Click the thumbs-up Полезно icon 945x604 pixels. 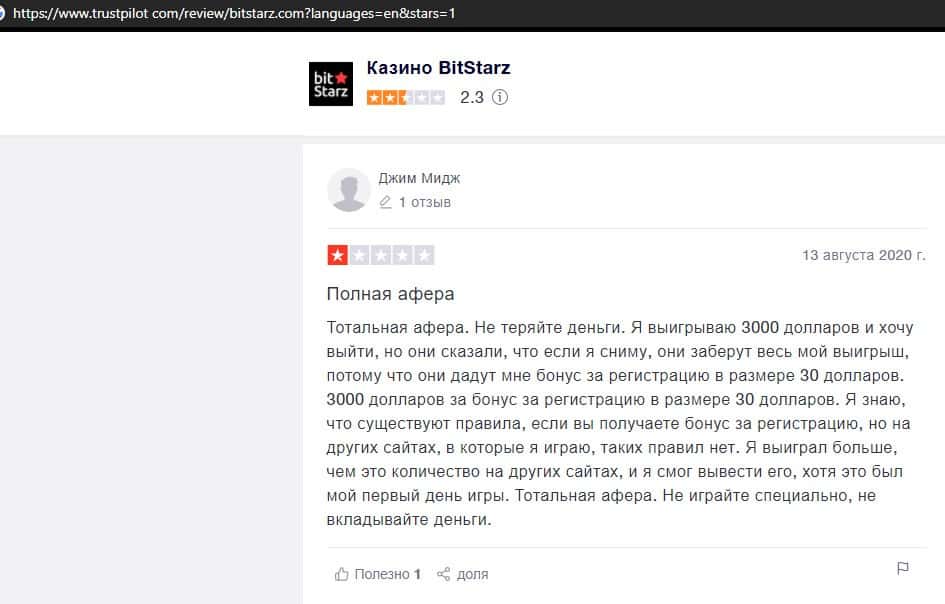click(342, 574)
